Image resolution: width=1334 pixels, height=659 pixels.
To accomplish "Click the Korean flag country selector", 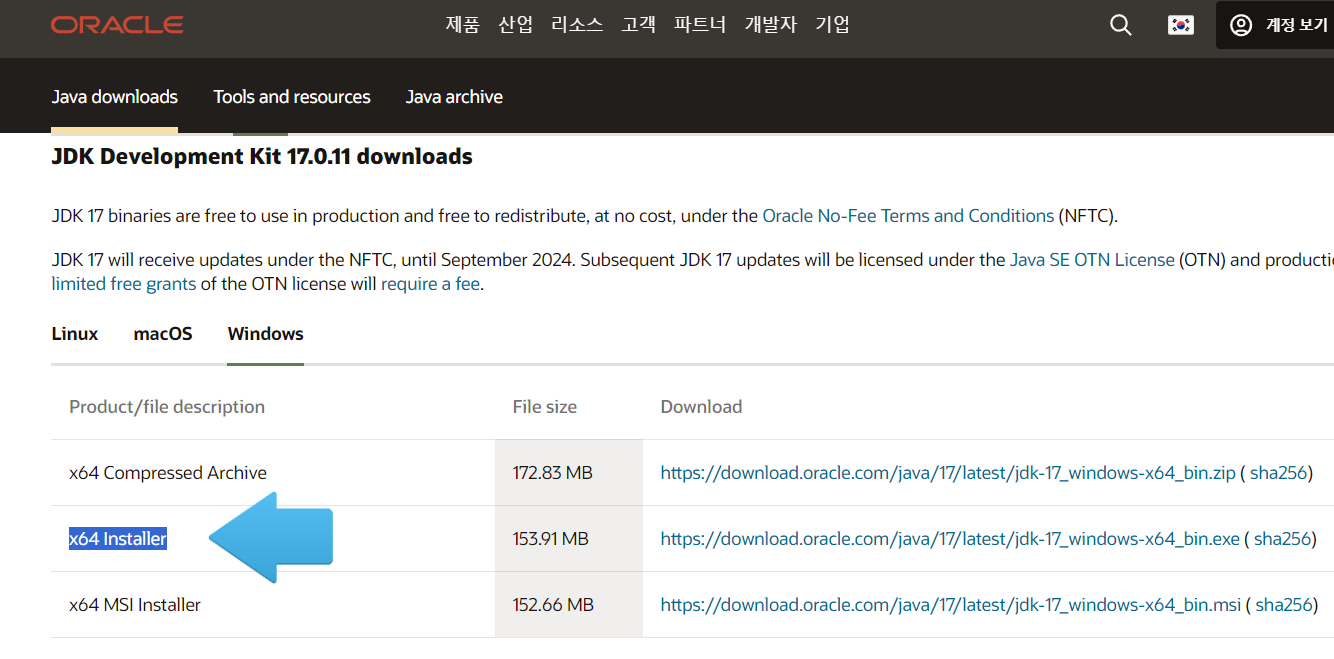I will (x=1181, y=25).
